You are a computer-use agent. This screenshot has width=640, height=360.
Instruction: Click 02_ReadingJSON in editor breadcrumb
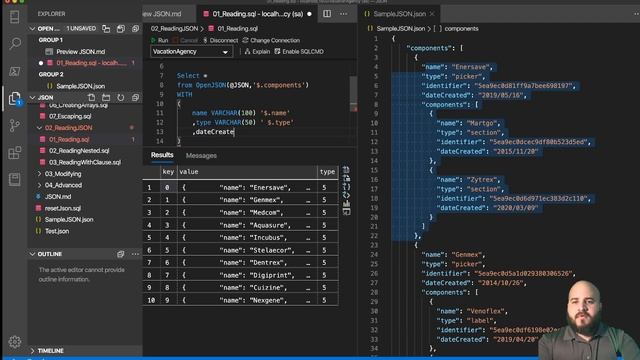[x=174, y=29]
